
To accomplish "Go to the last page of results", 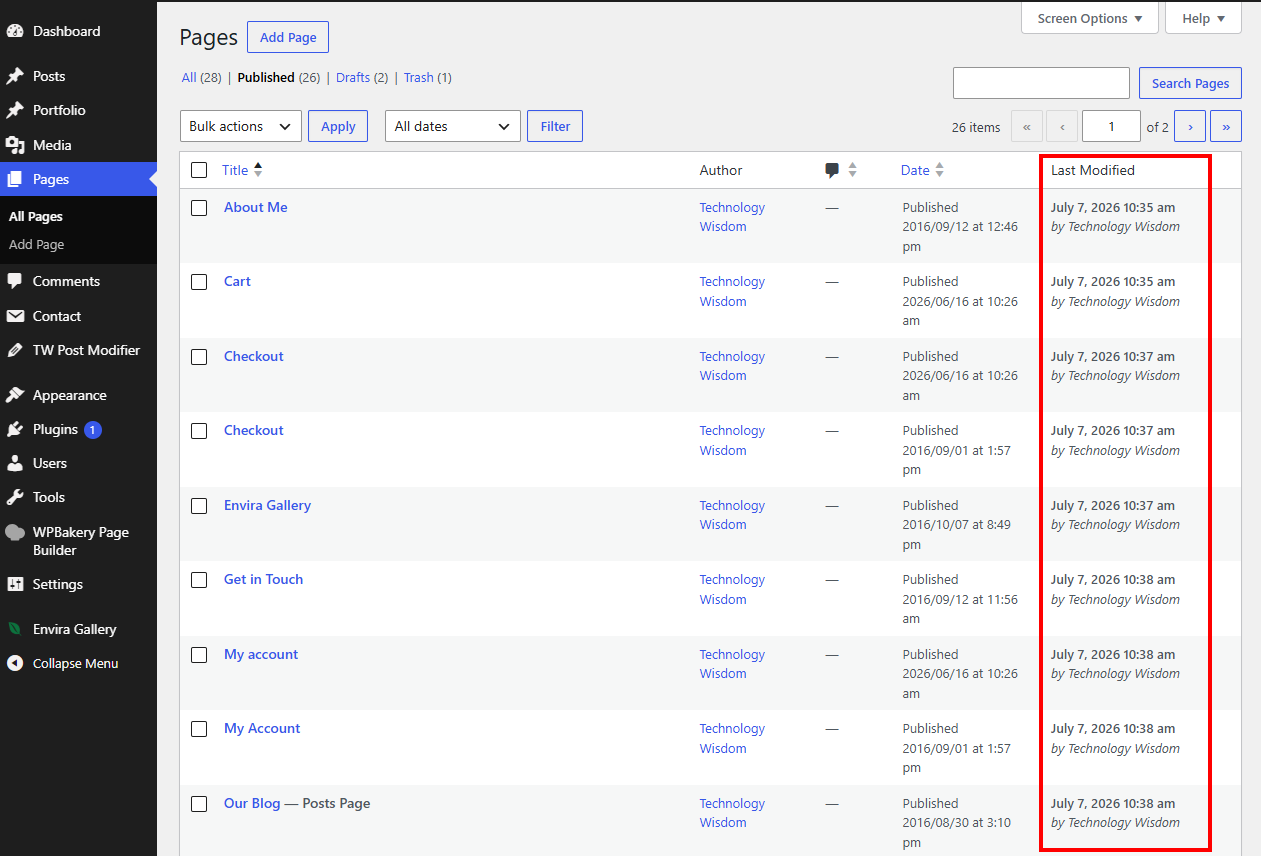I will [1226, 127].
